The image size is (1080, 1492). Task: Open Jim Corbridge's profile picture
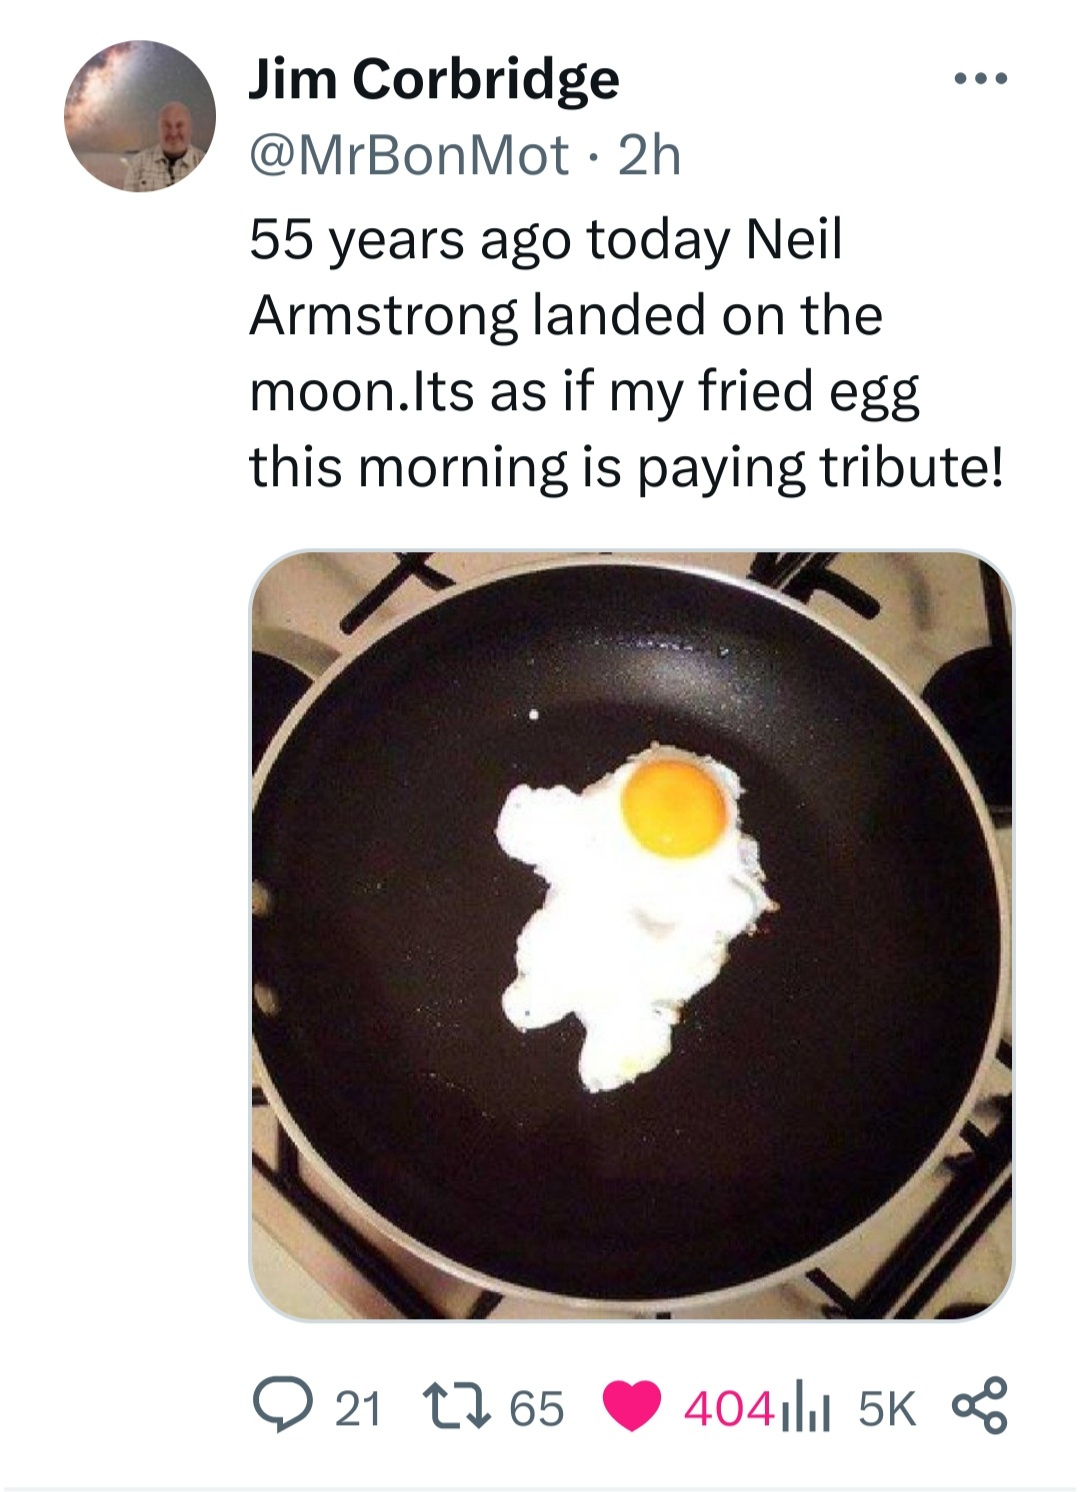(140, 116)
